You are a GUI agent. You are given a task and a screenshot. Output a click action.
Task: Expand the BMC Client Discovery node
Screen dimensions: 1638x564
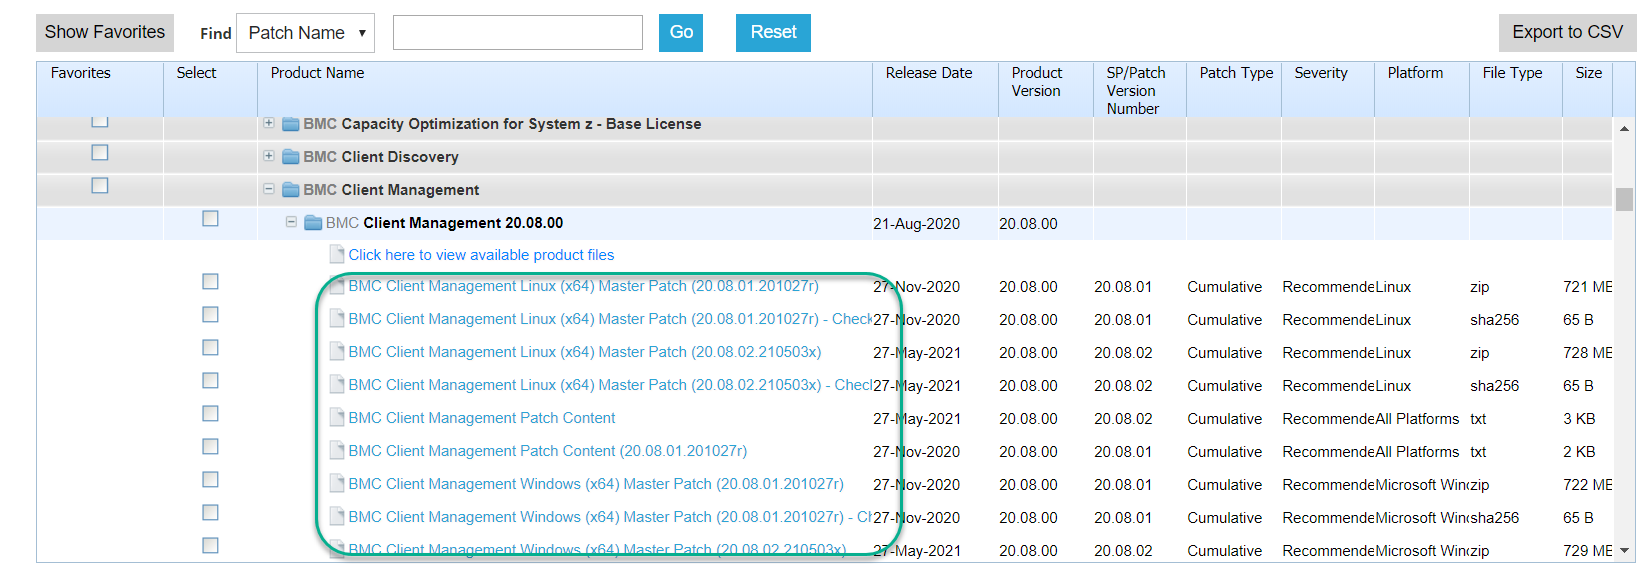269,156
